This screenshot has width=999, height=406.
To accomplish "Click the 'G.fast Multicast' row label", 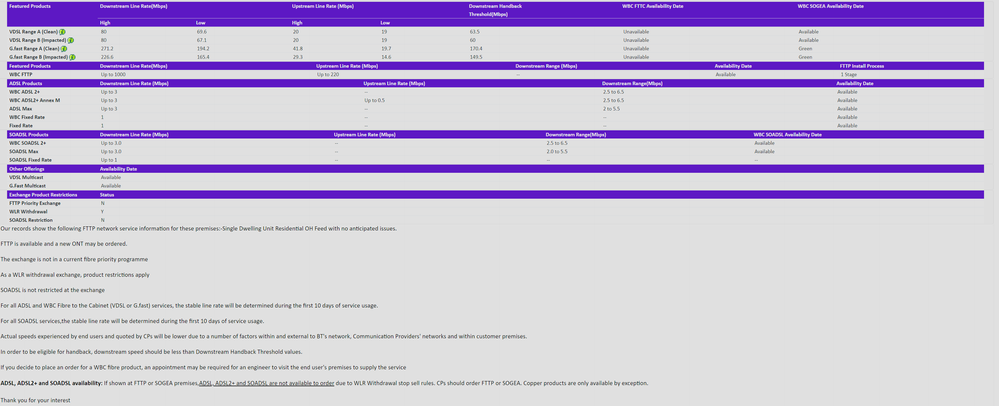I will 25,185.
